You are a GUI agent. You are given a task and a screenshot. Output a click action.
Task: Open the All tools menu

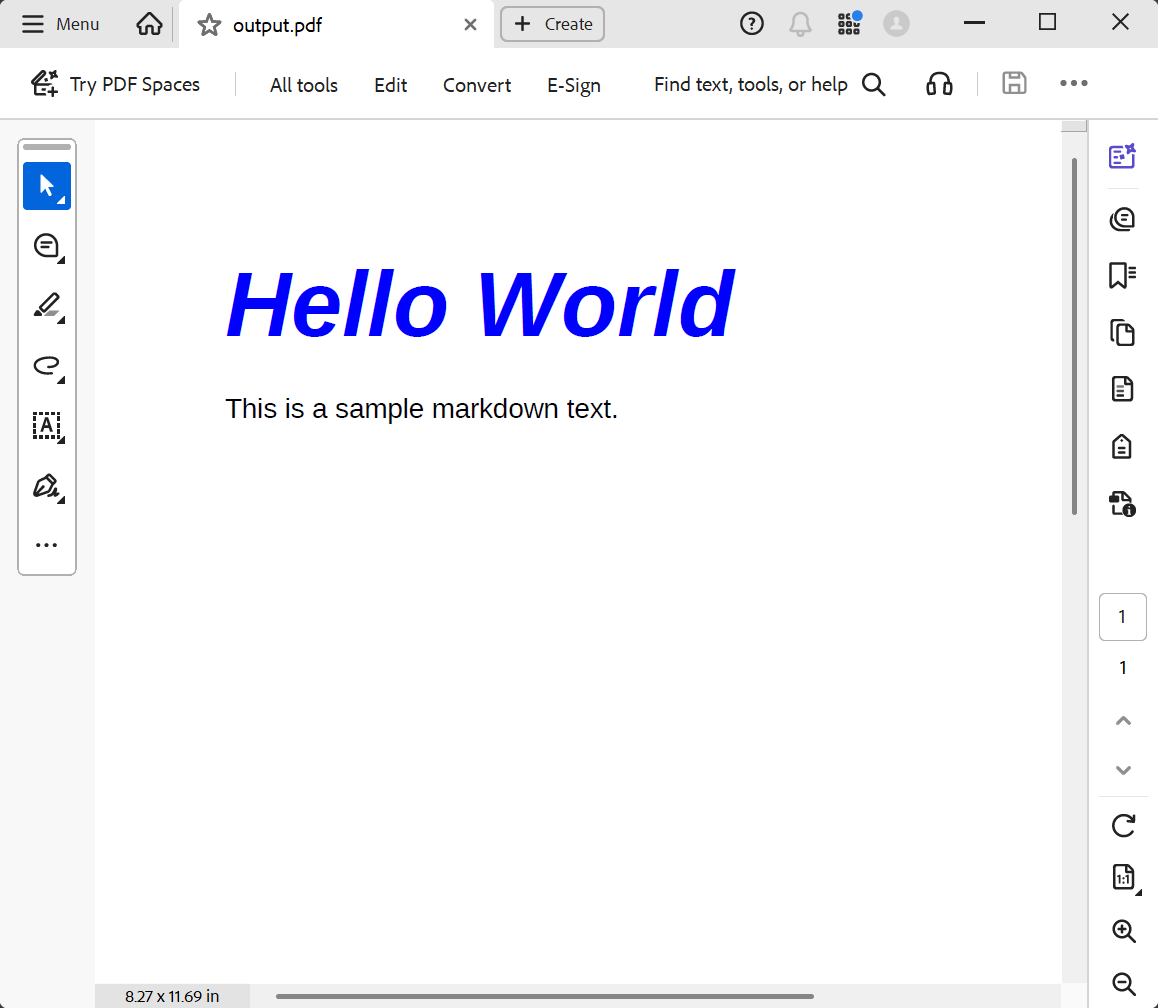(304, 85)
